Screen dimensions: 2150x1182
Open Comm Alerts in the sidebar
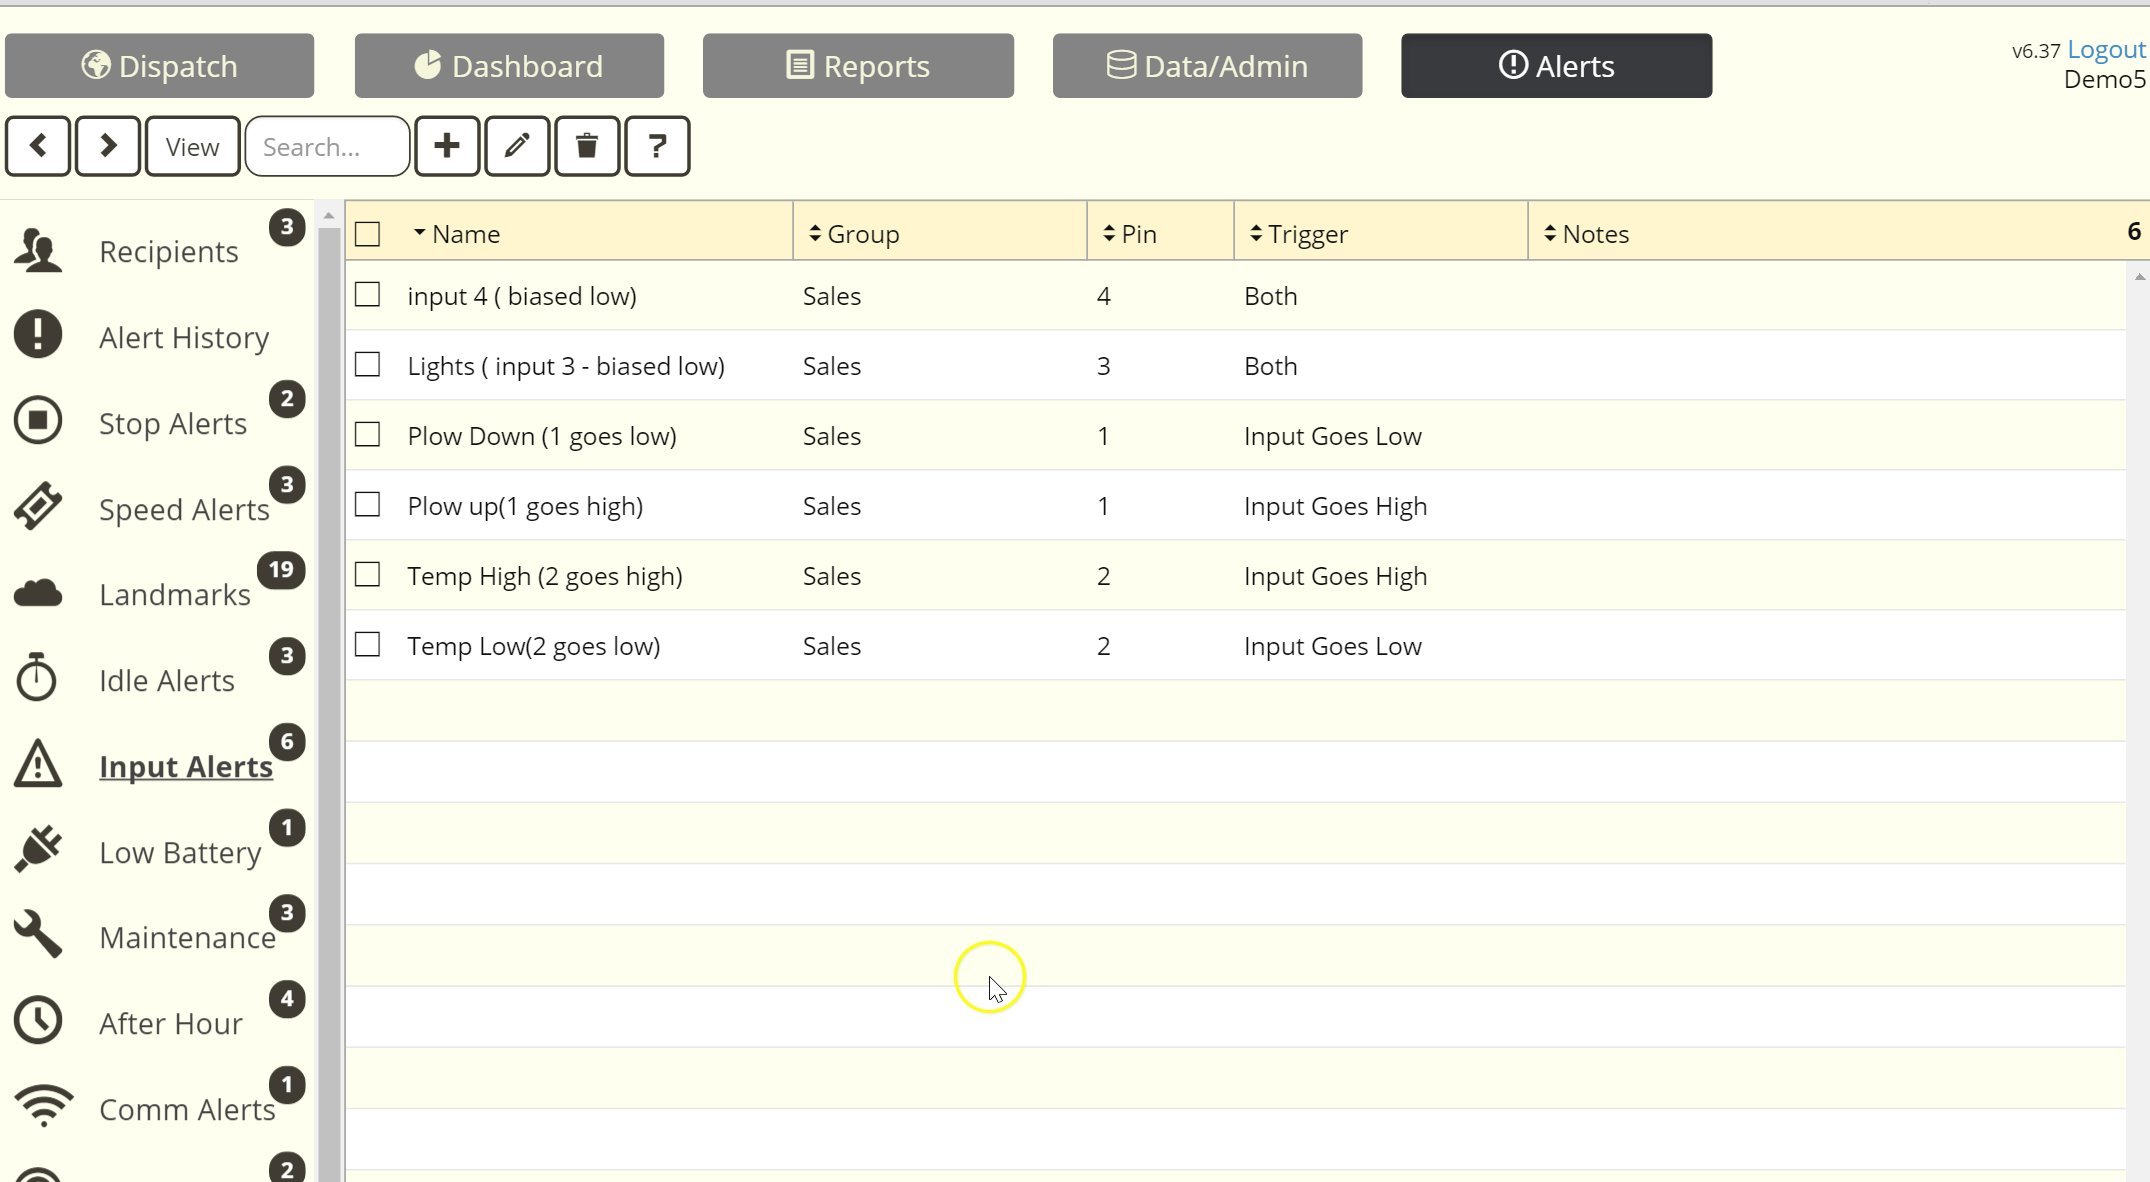coord(187,1110)
